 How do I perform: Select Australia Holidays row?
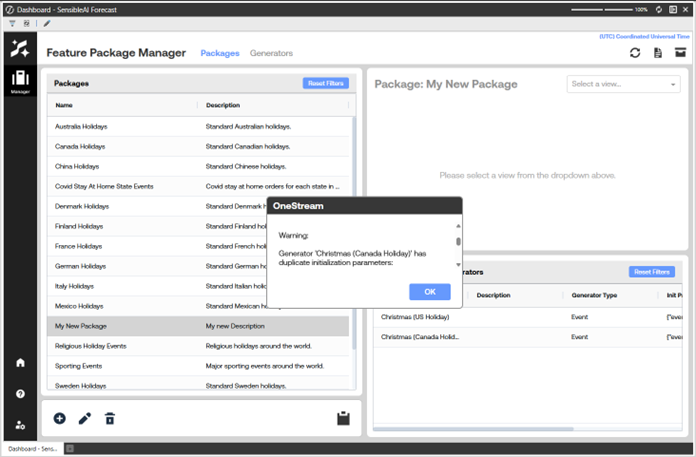tap(198, 126)
